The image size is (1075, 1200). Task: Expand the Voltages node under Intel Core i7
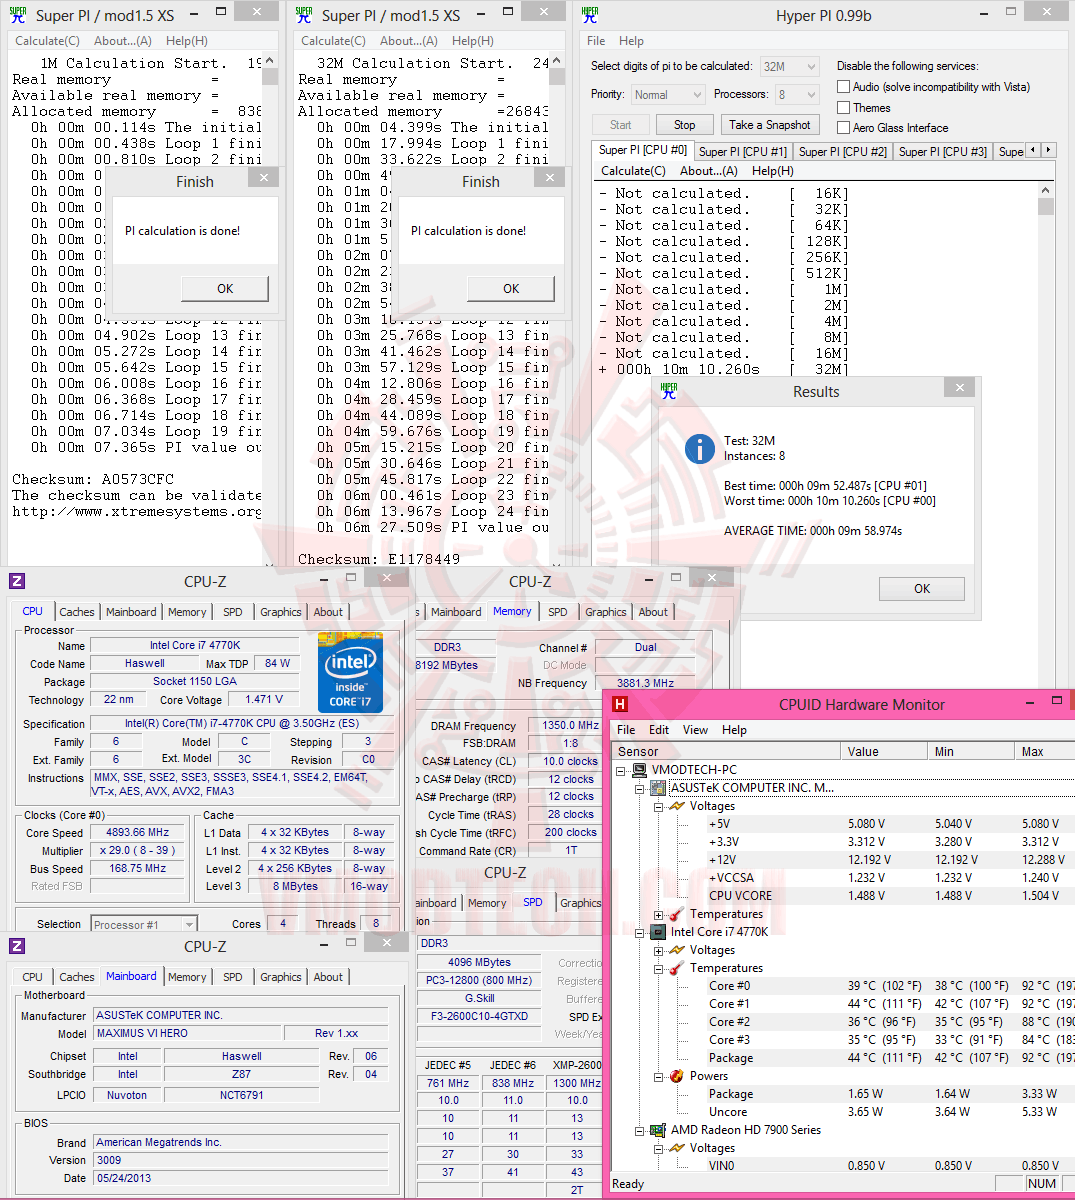(658, 950)
